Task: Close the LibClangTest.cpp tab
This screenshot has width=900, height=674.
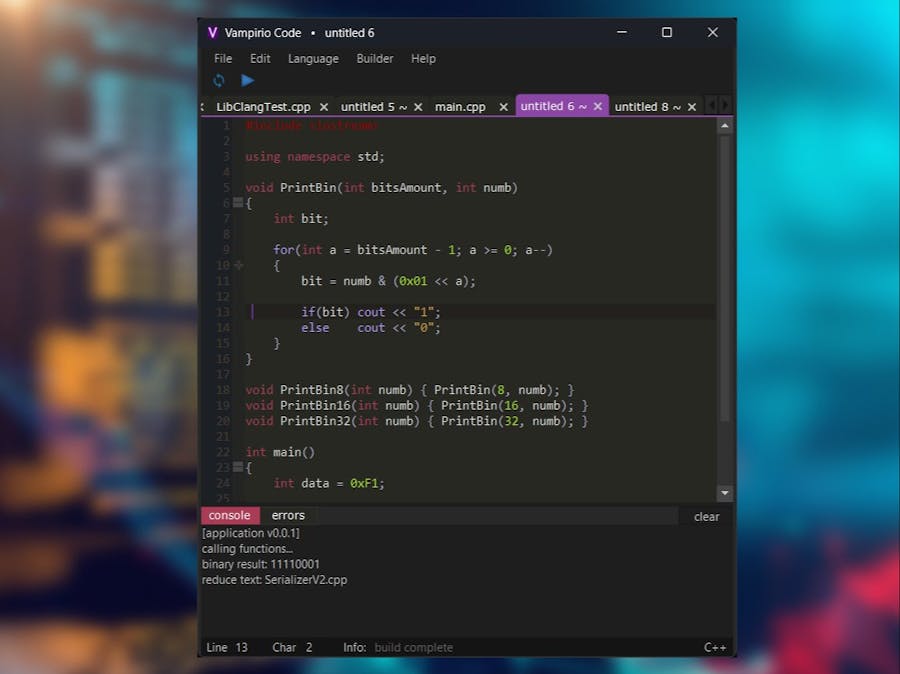Action: tap(324, 107)
